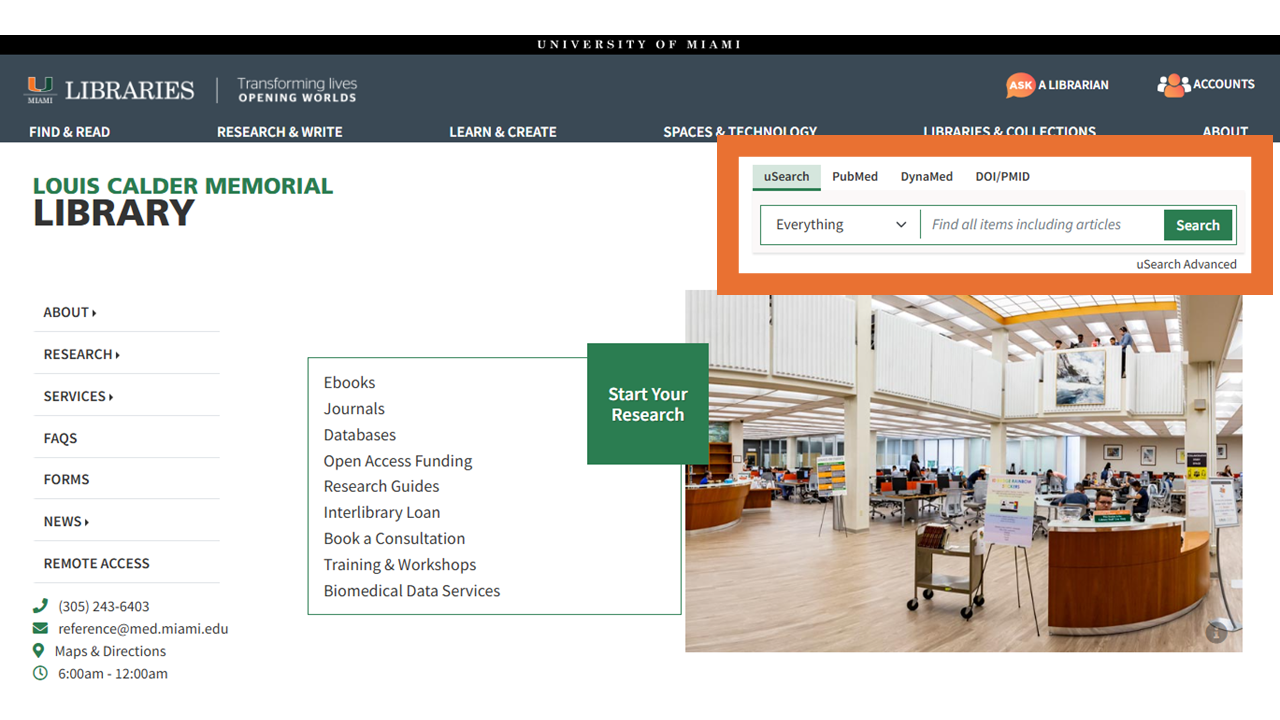Click the info icon on library photo

point(1215,632)
